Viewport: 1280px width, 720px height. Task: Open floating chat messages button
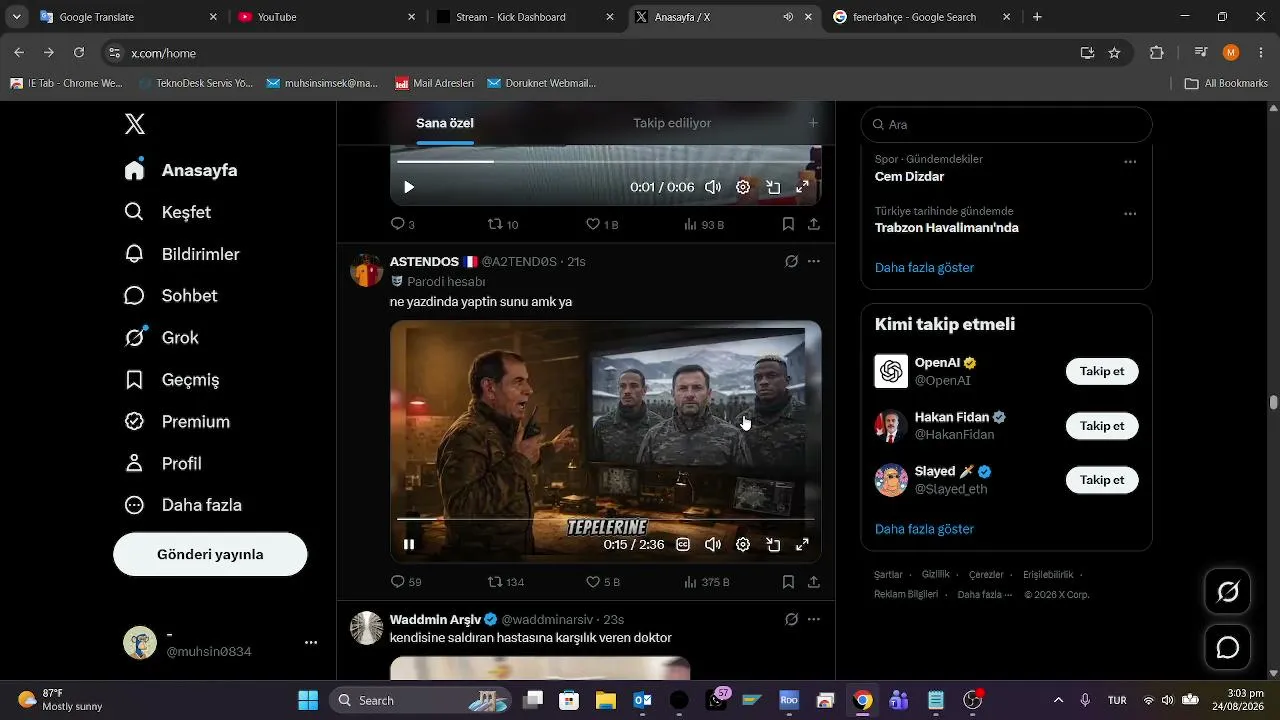click(x=1228, y=648)
